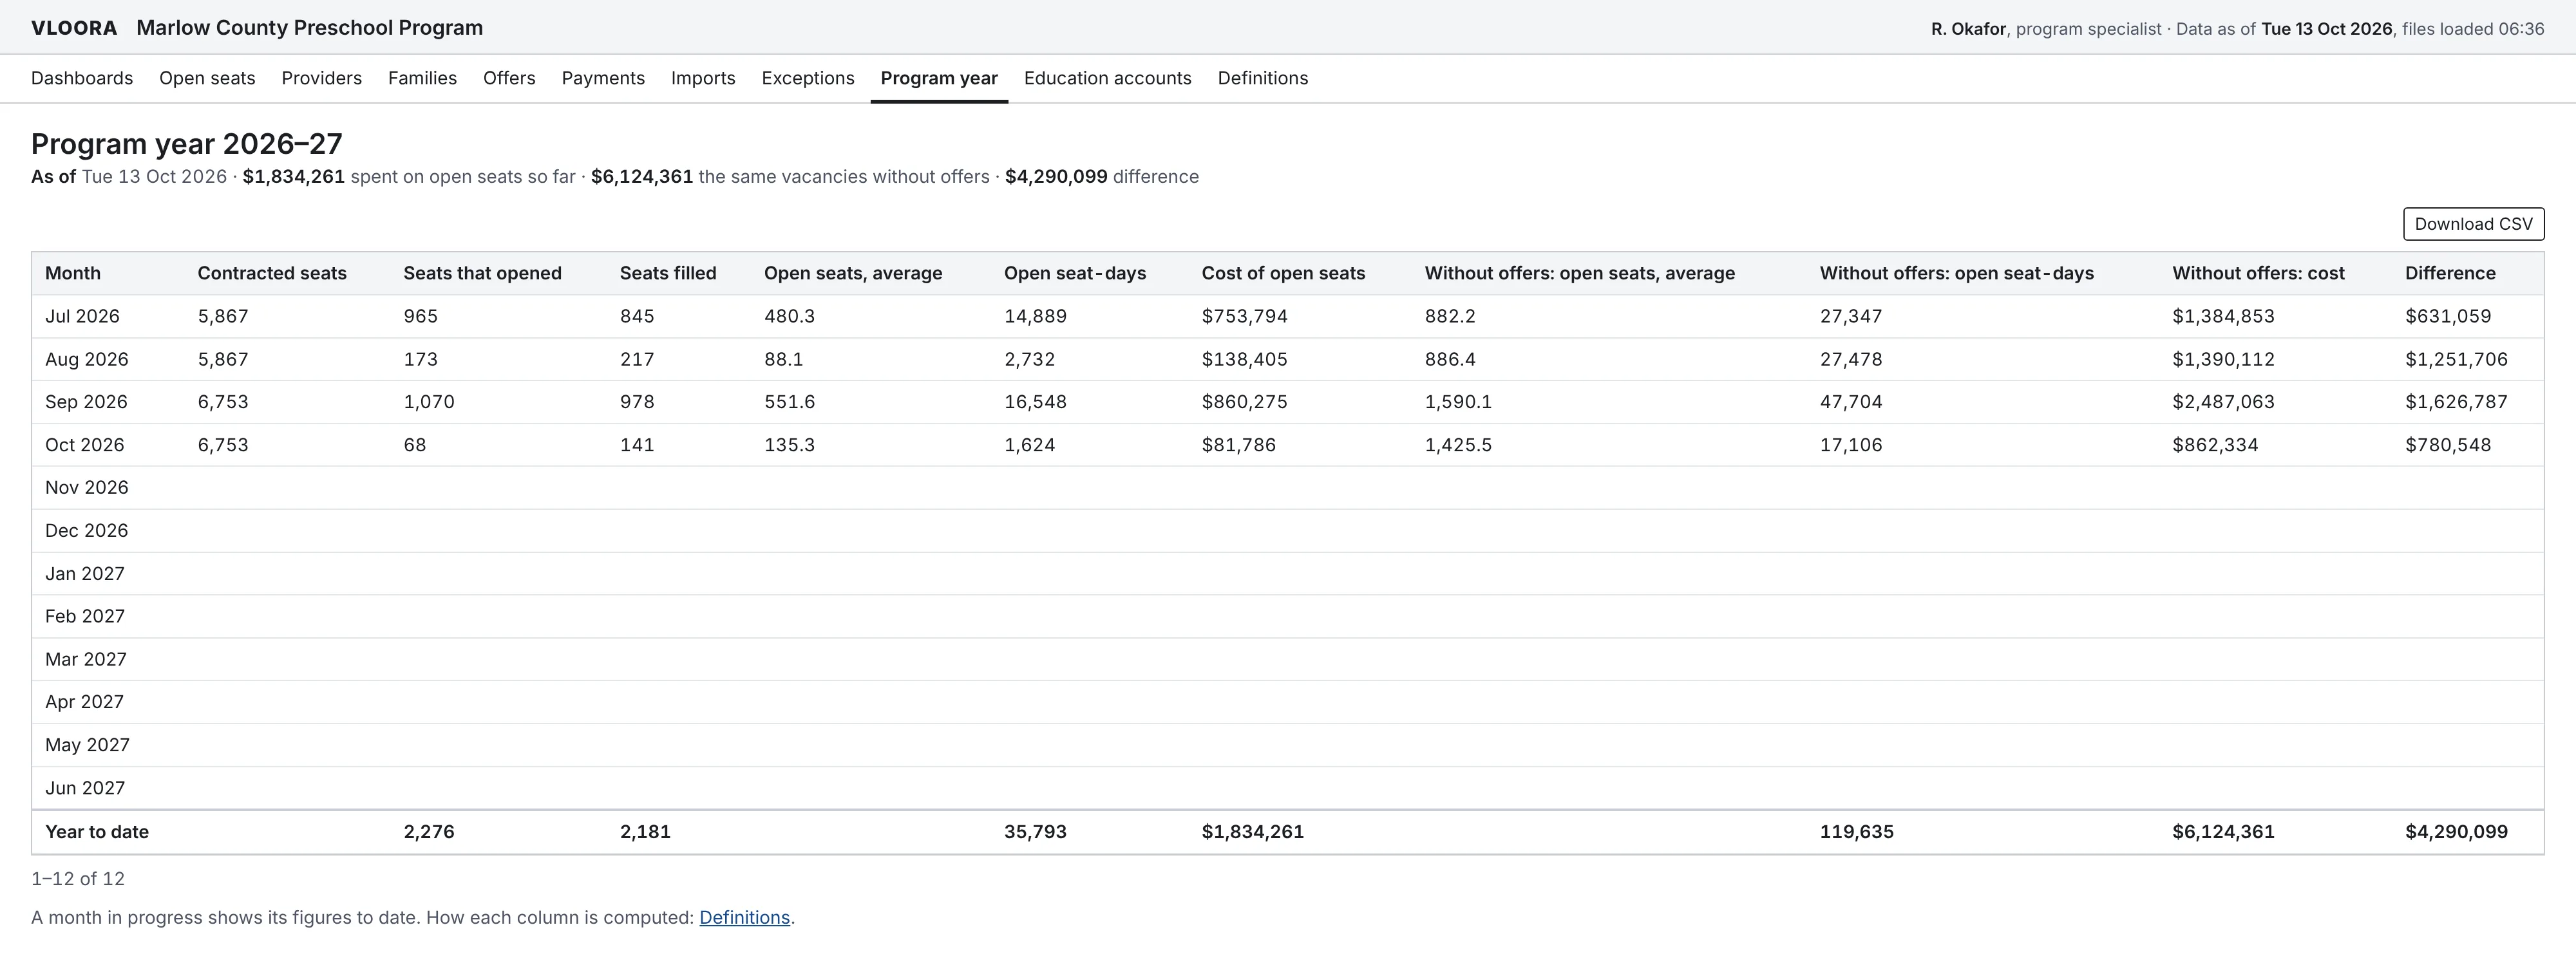
Task: Switch to the Providers tab
Action: [x=321, y=78]
